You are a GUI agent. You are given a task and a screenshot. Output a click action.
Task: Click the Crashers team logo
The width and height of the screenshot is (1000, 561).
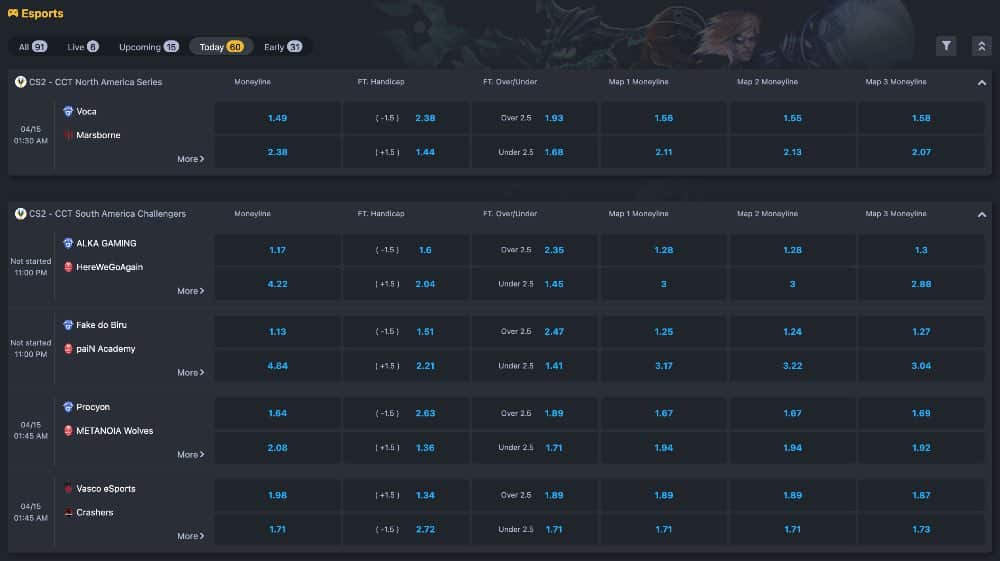click(x=68, y=513)
